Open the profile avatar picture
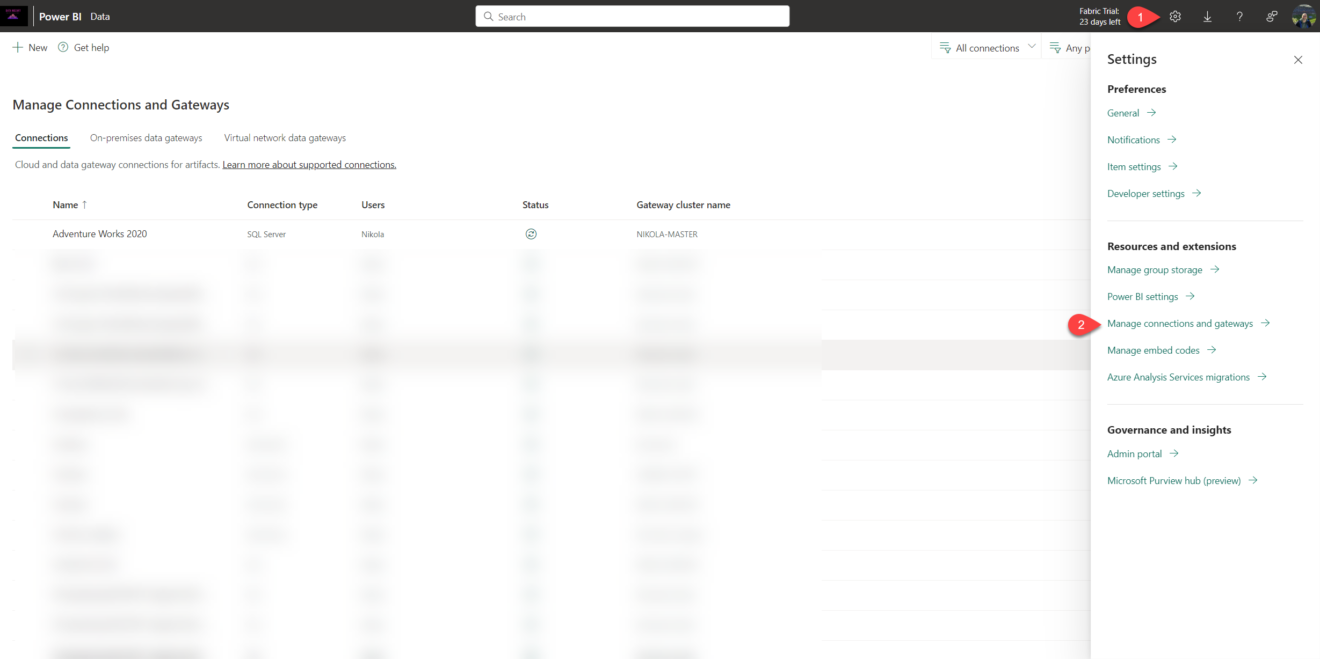Image resolution: width=1320 pixels, height=659 pixels. coord(1303,16)
